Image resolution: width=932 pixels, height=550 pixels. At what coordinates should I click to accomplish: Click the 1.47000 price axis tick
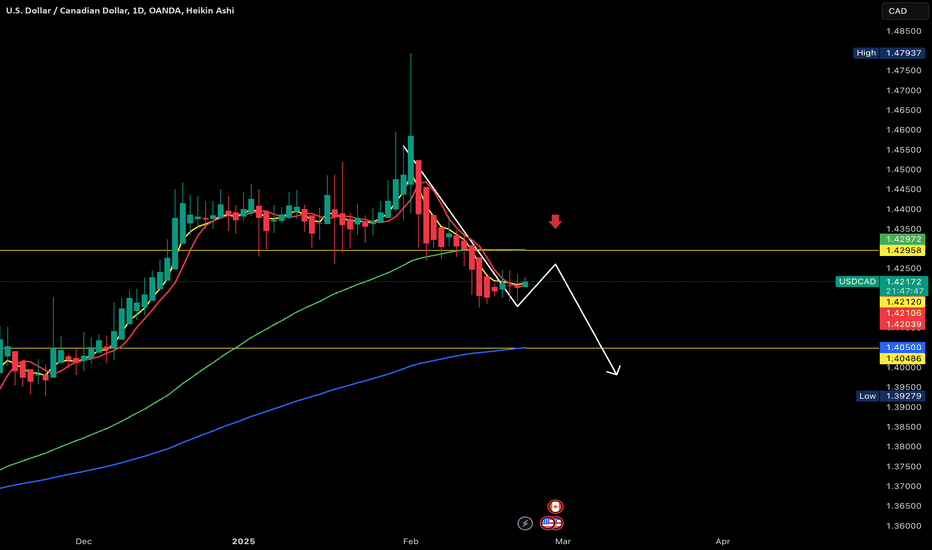point(903,90)
